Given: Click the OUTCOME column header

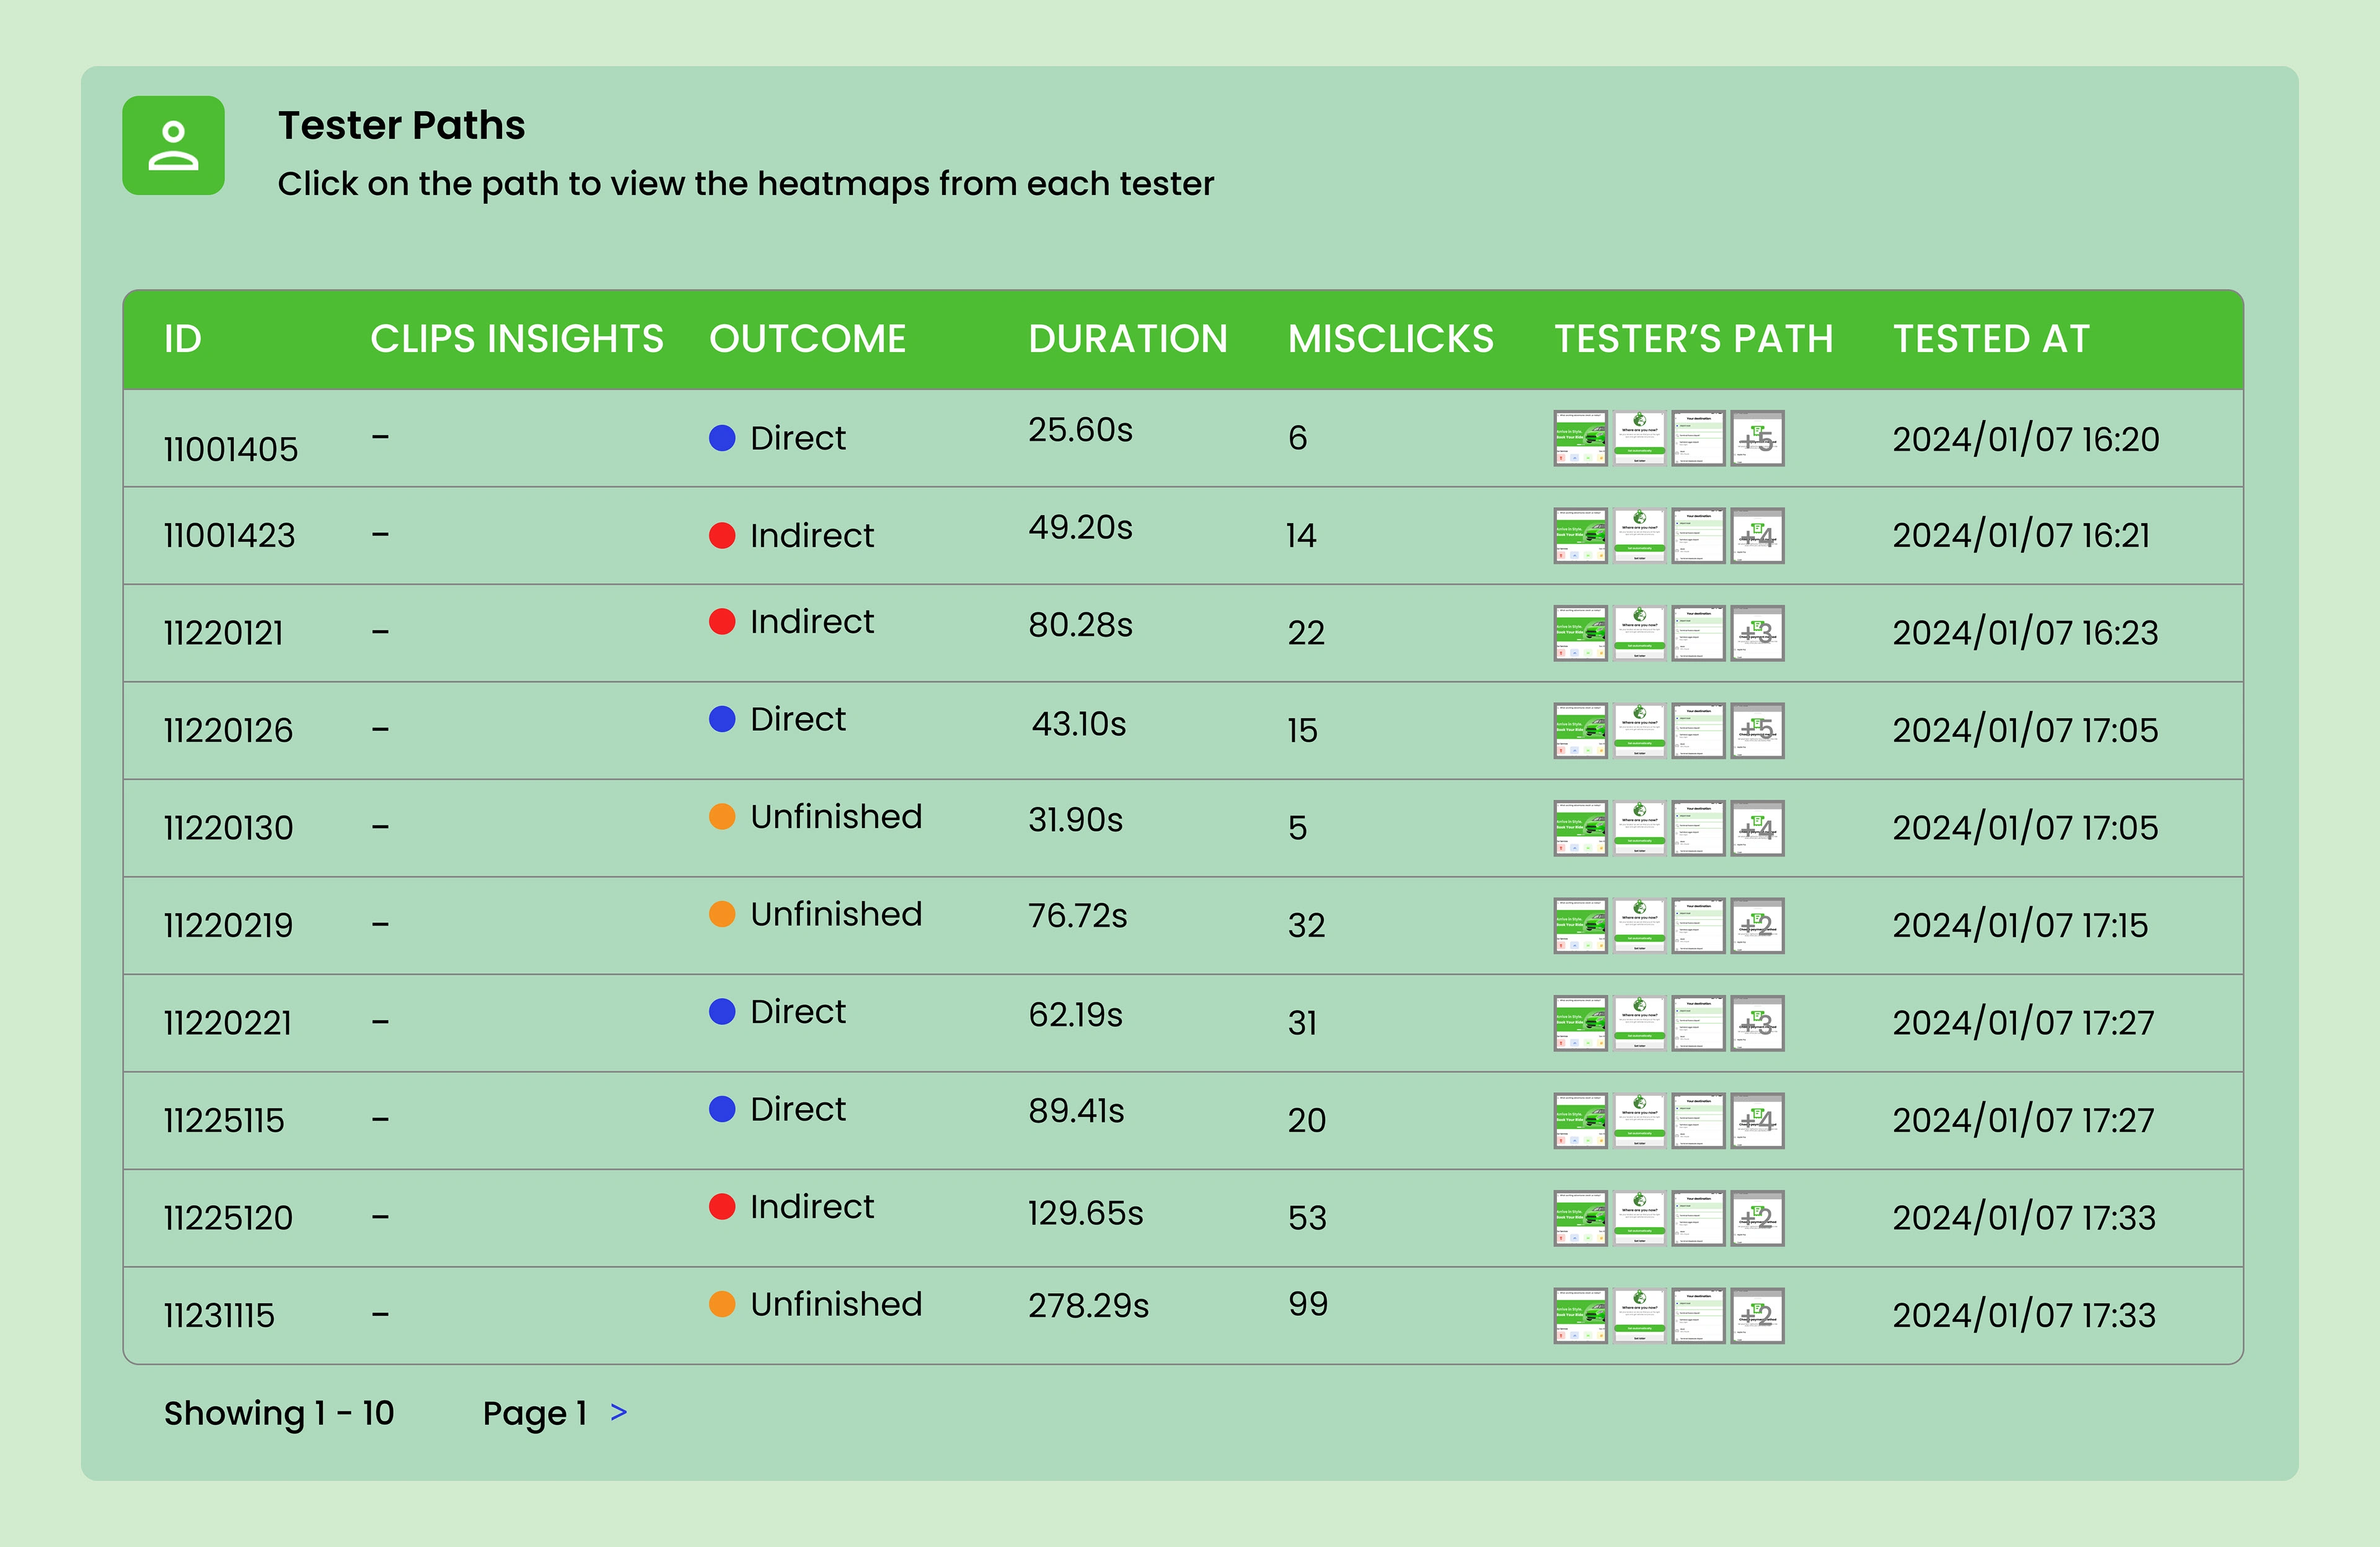Looking at the screenshot, I should 807,339.
